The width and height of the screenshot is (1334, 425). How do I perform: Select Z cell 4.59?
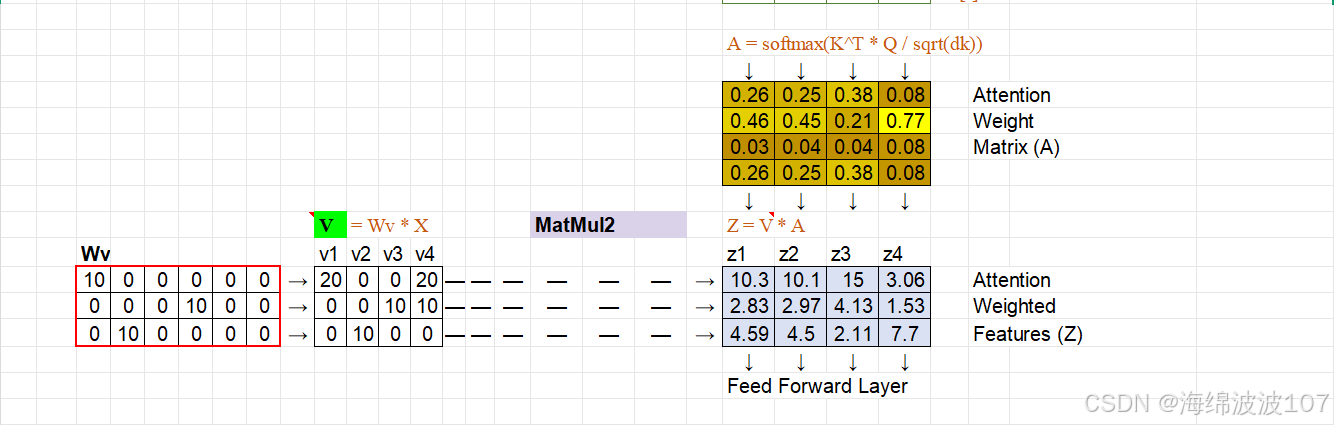coord(748,333)
